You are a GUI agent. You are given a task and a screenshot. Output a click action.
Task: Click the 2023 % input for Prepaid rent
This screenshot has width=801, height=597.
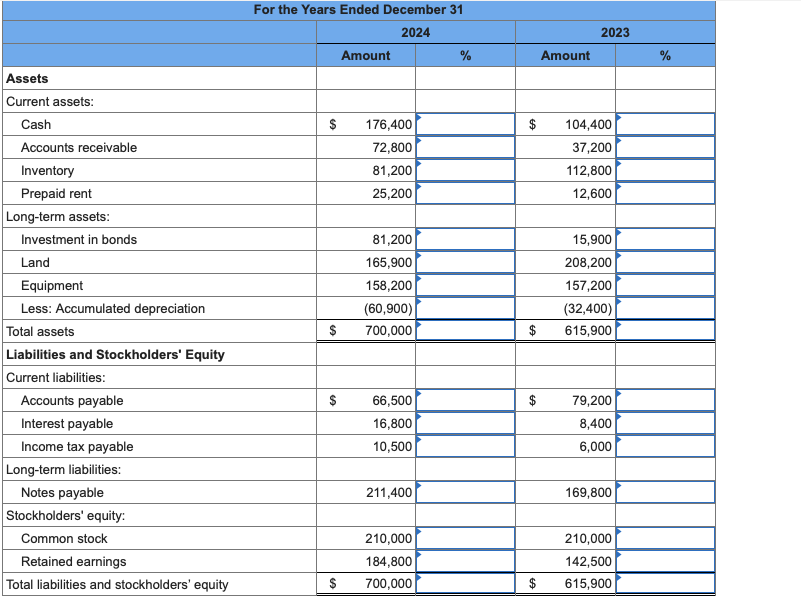point(666,193)
